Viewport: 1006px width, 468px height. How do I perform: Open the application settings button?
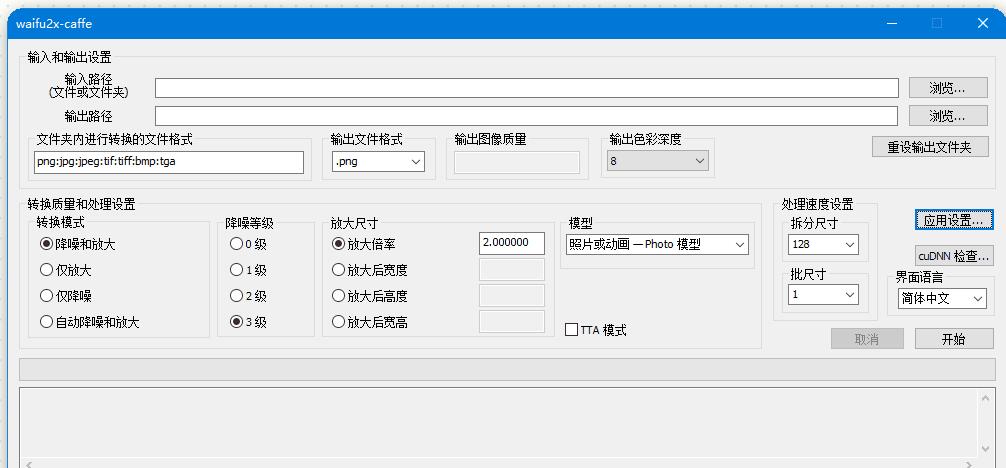(954, 219)
